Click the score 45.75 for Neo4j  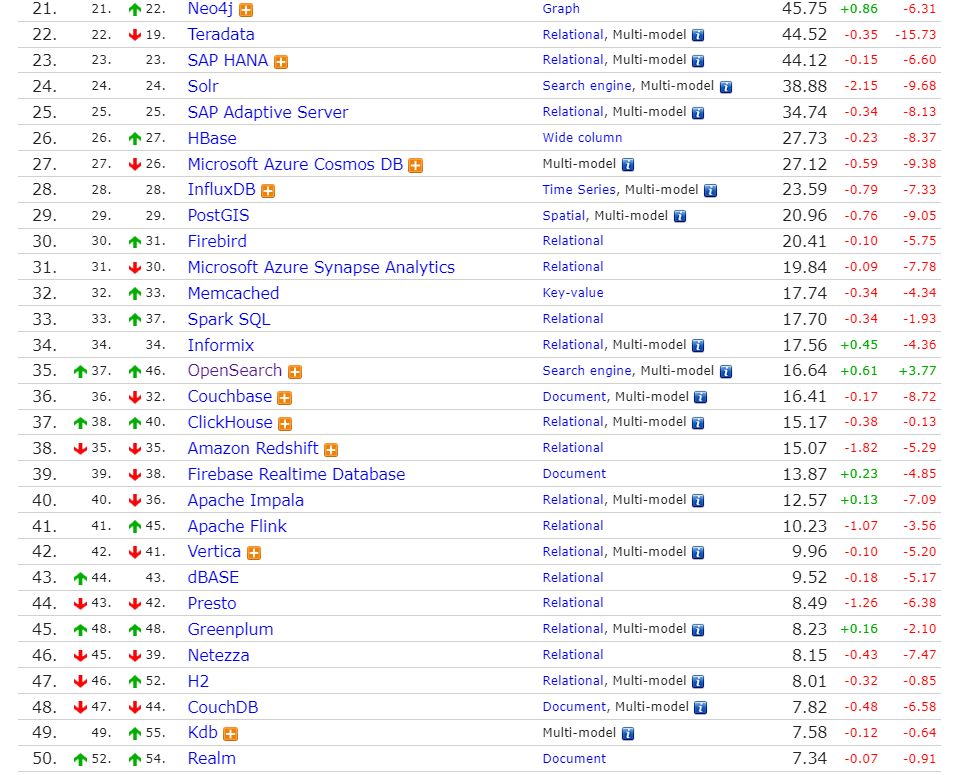(x=804, y=9)
